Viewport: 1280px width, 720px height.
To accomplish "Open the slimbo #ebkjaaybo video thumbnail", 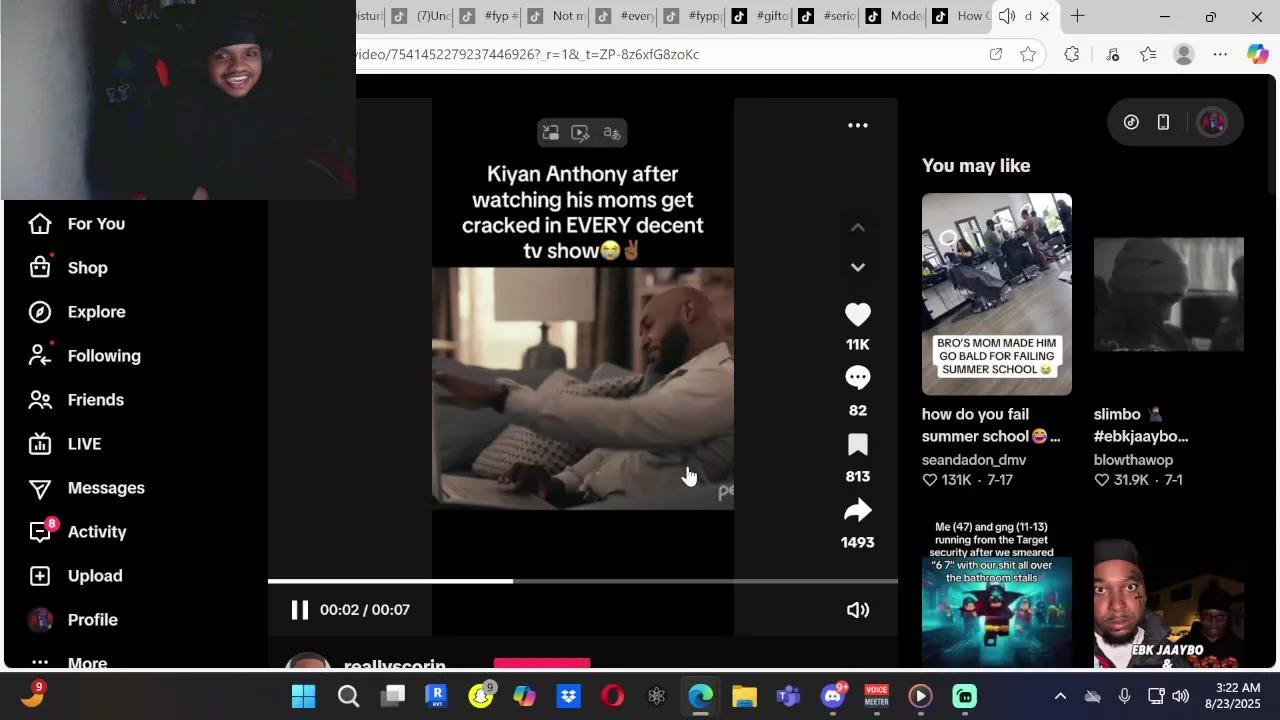I will click(x=1168, y=294).
